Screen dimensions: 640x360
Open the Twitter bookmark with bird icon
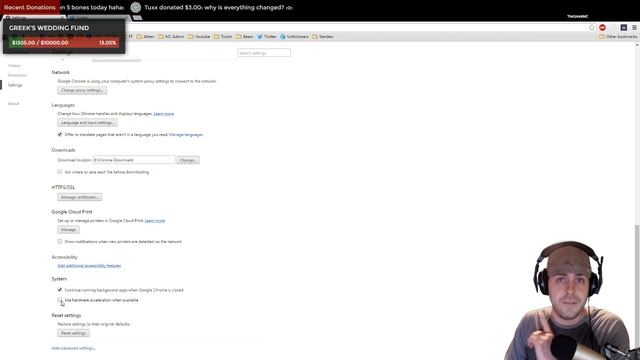(x=267, y=37)
